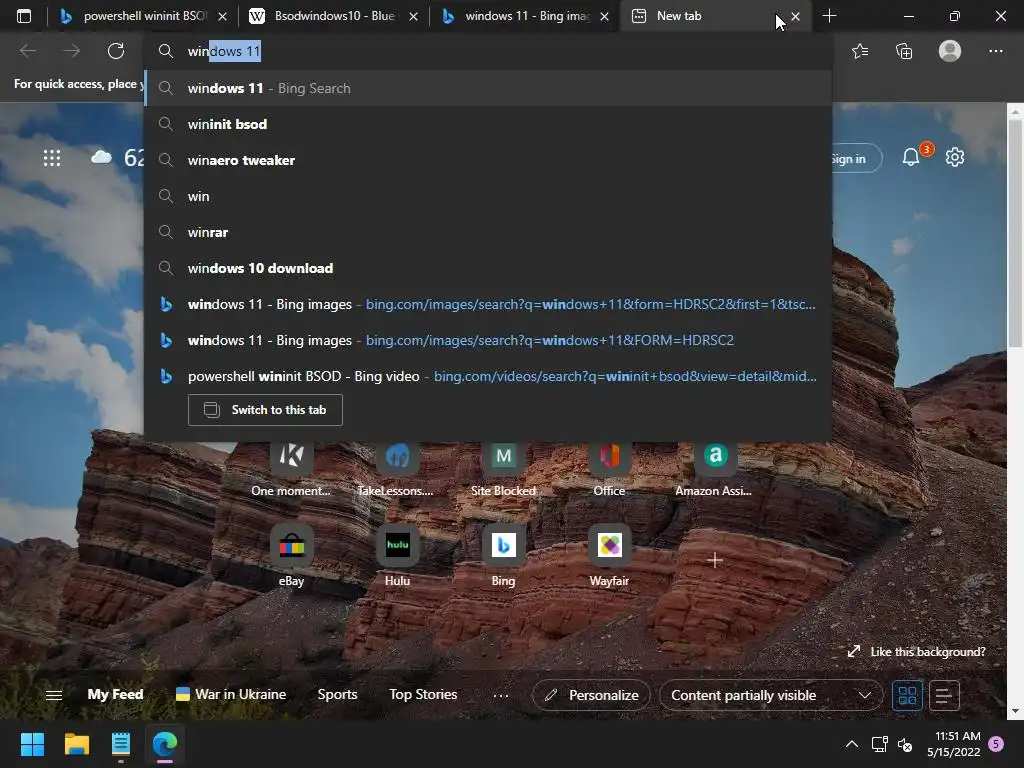Open the tab actions menu icon
Screen dimensions: 1024x768
[x=24, y=16]
